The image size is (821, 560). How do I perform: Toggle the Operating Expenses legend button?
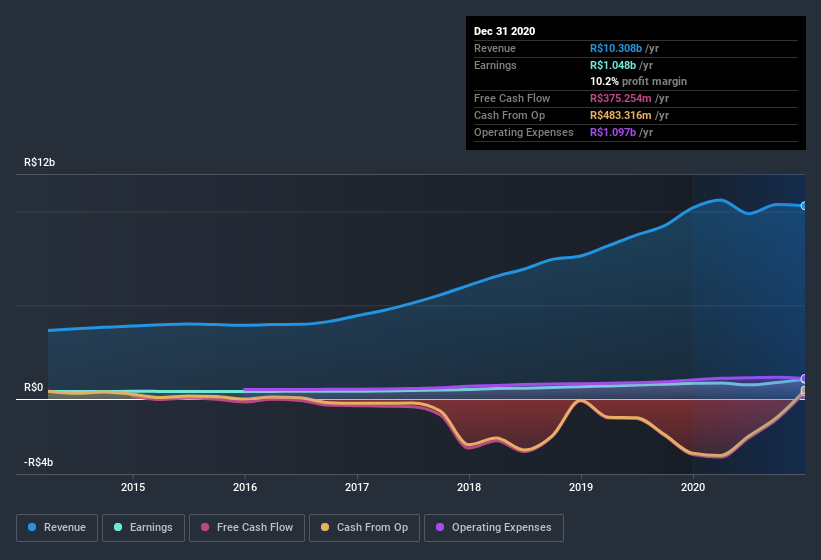[x=494, y=528]
